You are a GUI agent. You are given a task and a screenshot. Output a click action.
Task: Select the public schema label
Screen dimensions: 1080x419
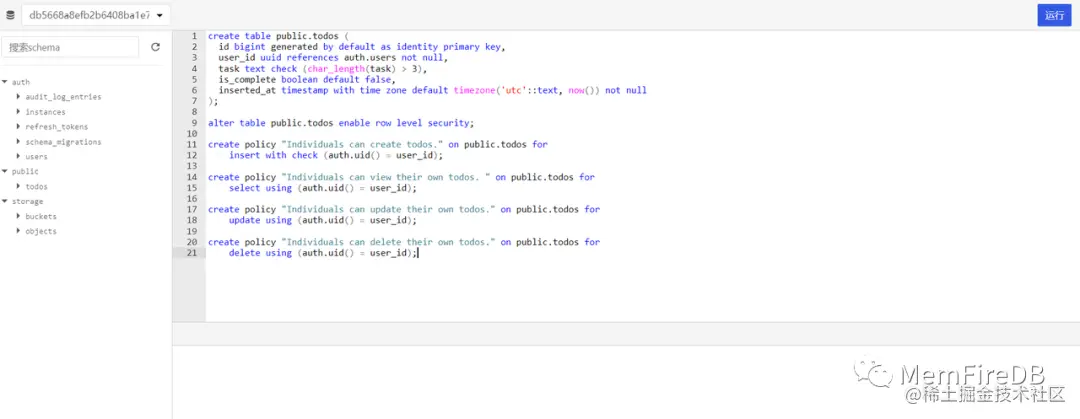click(25, 172)
